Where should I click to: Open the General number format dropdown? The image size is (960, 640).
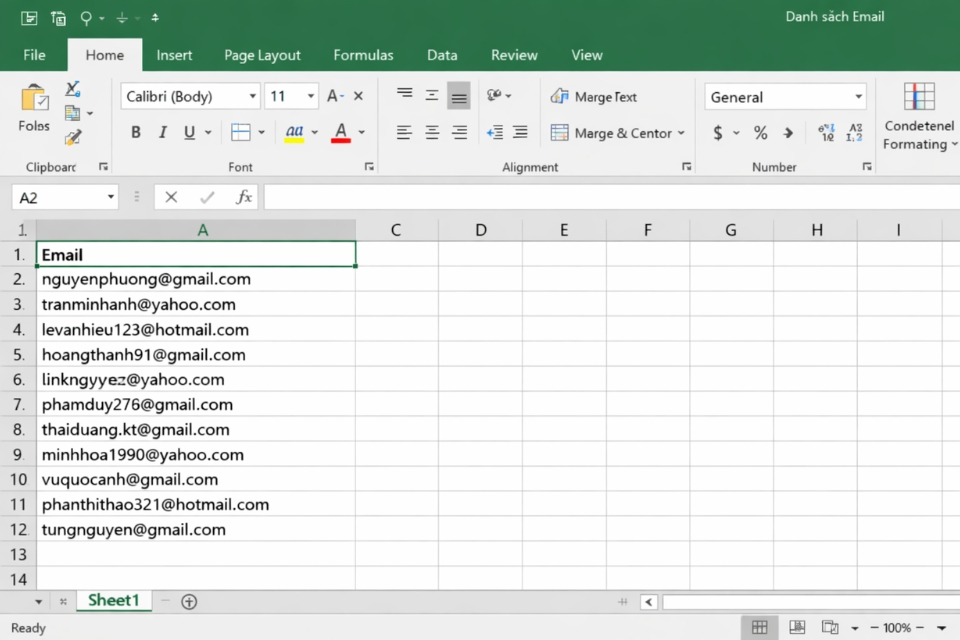(x=858, y=96)
